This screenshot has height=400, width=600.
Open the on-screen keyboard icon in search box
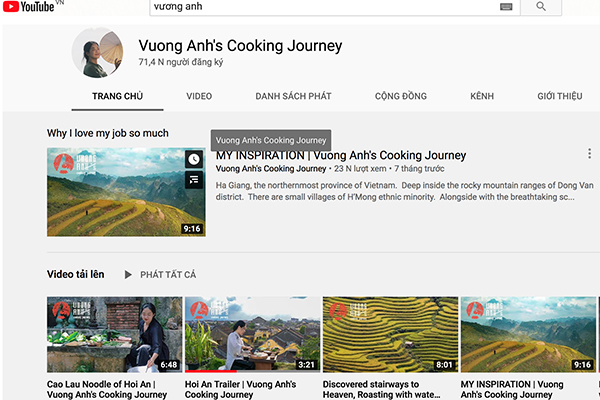point(506,7)
